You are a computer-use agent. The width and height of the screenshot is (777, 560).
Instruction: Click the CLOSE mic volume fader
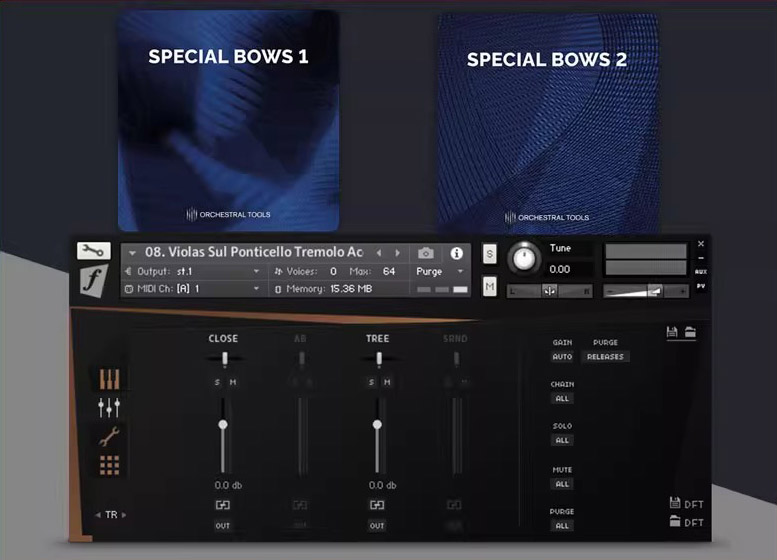pos(223,425)
